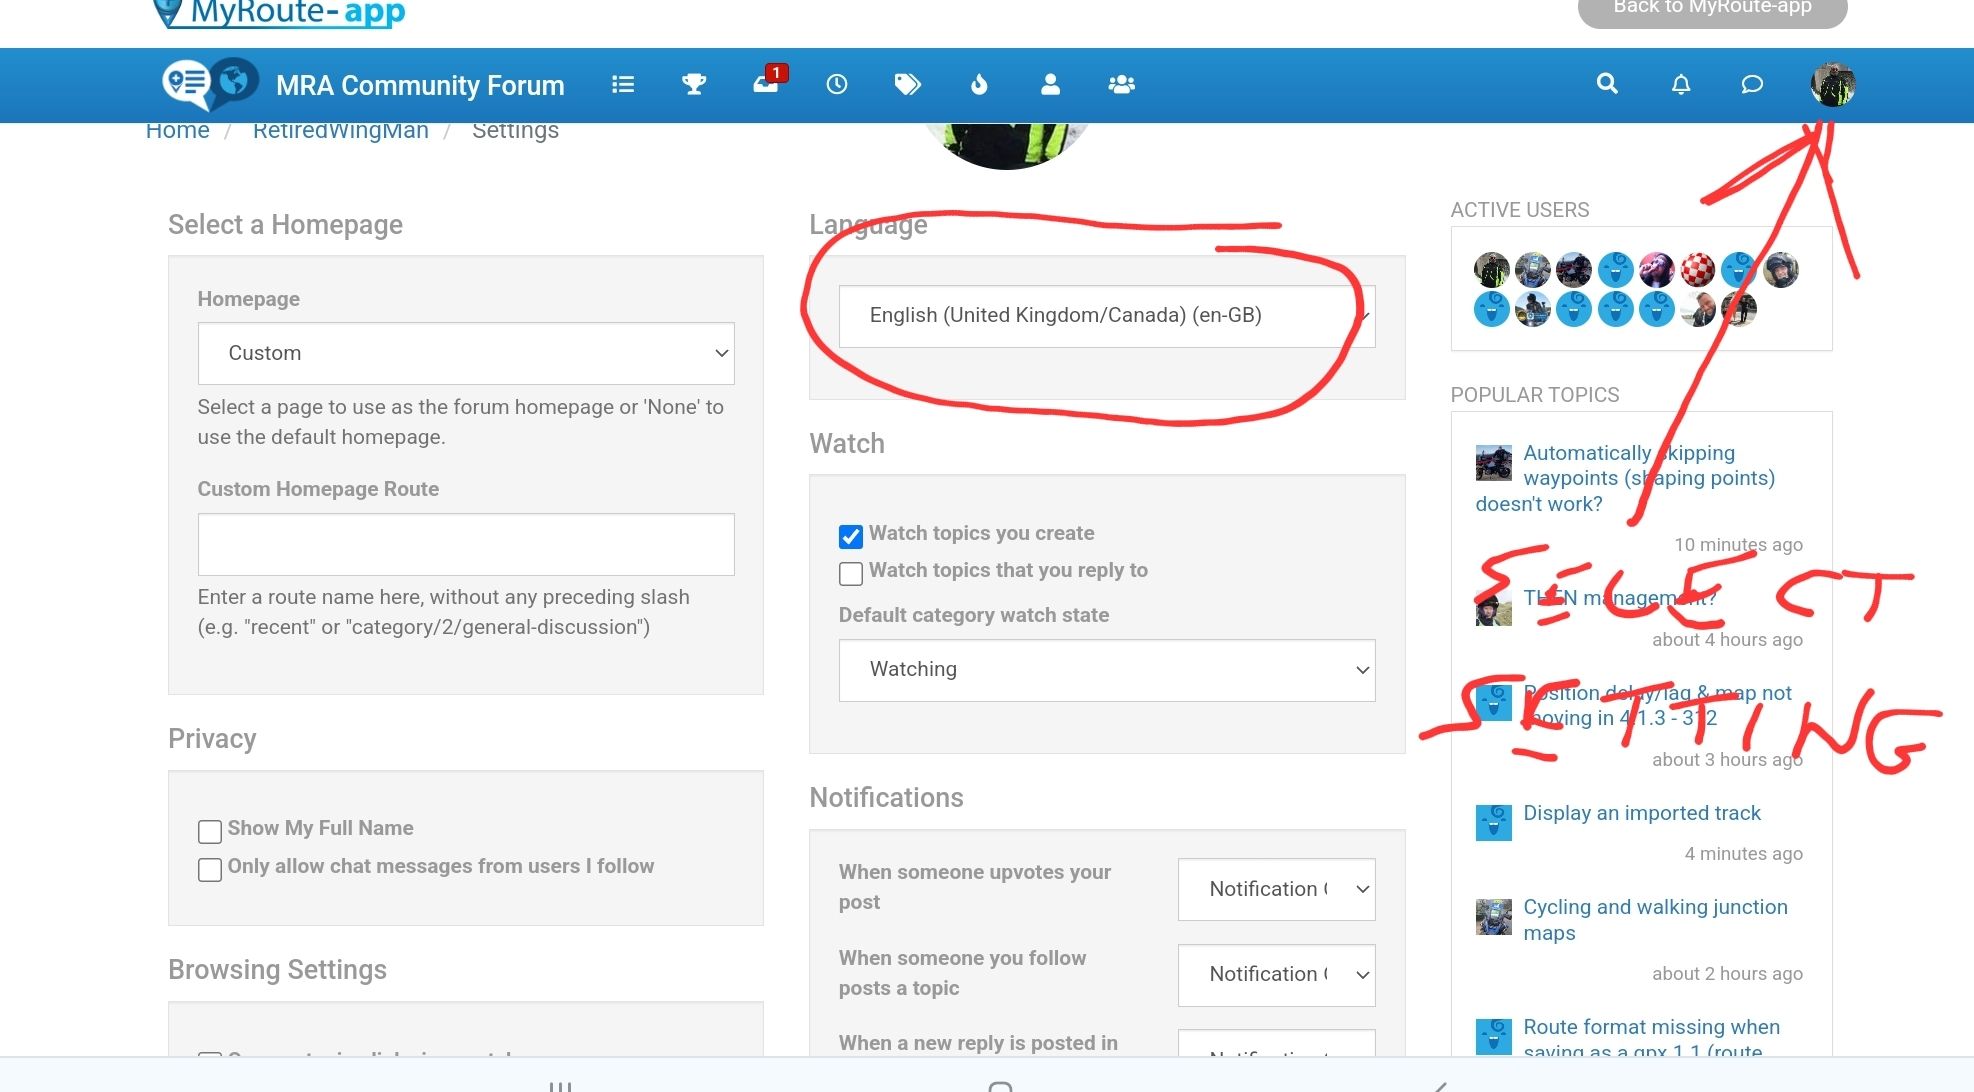Open the chat bubble icon

coord(1752,85)
